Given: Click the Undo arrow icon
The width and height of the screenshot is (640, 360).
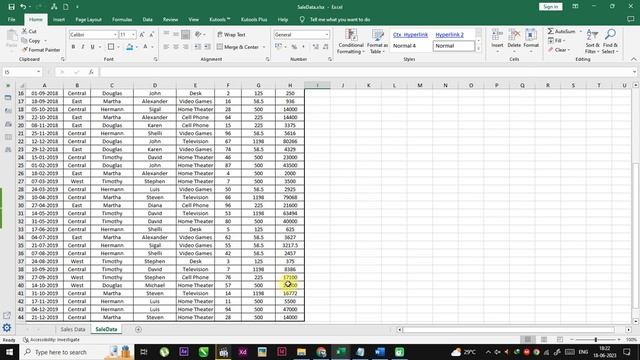Looking at the screenshot, I should (x=23, y=7).
